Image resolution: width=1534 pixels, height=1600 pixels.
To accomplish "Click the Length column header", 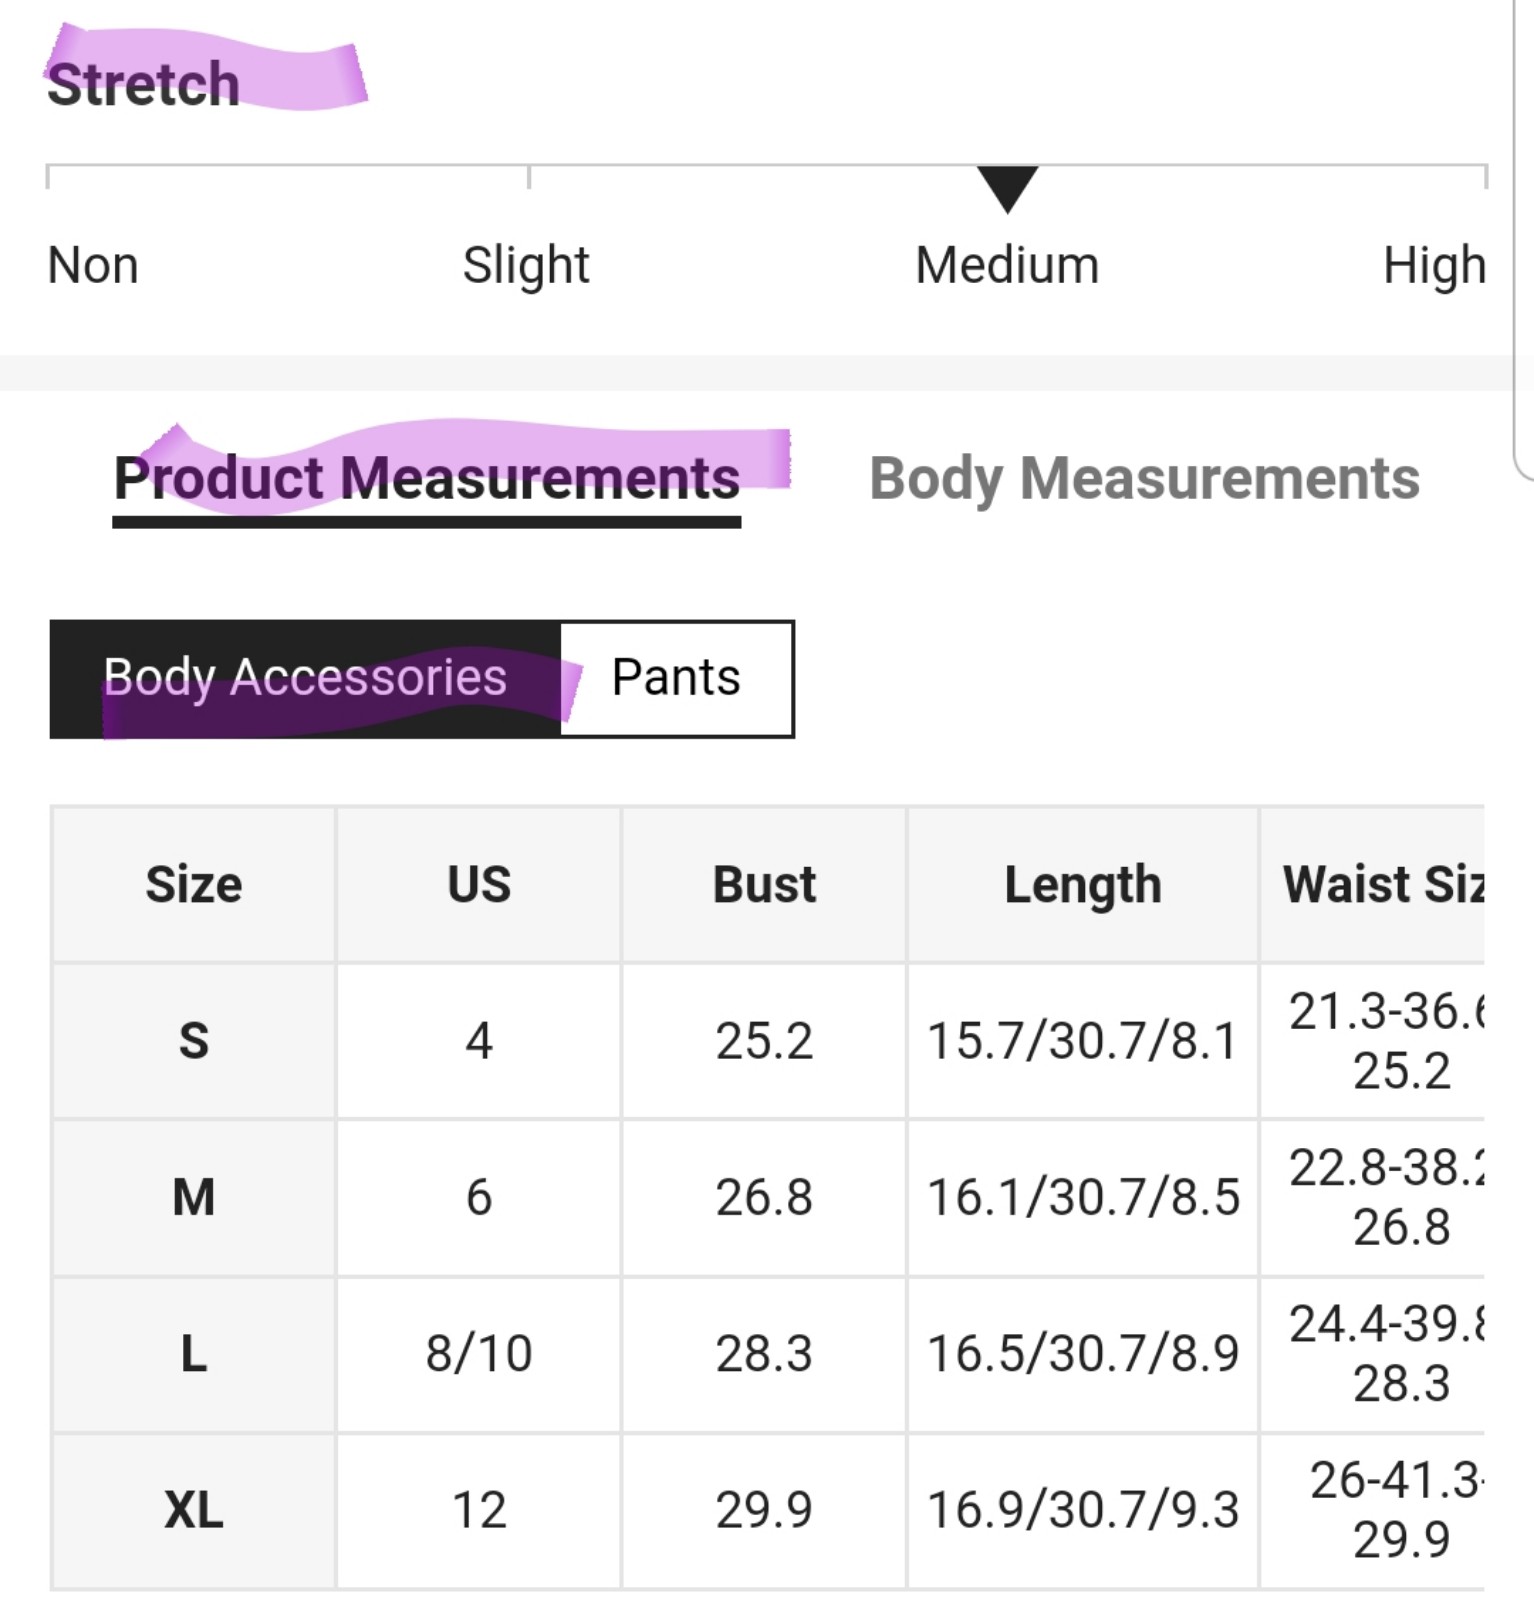I will pos(1083,885).
